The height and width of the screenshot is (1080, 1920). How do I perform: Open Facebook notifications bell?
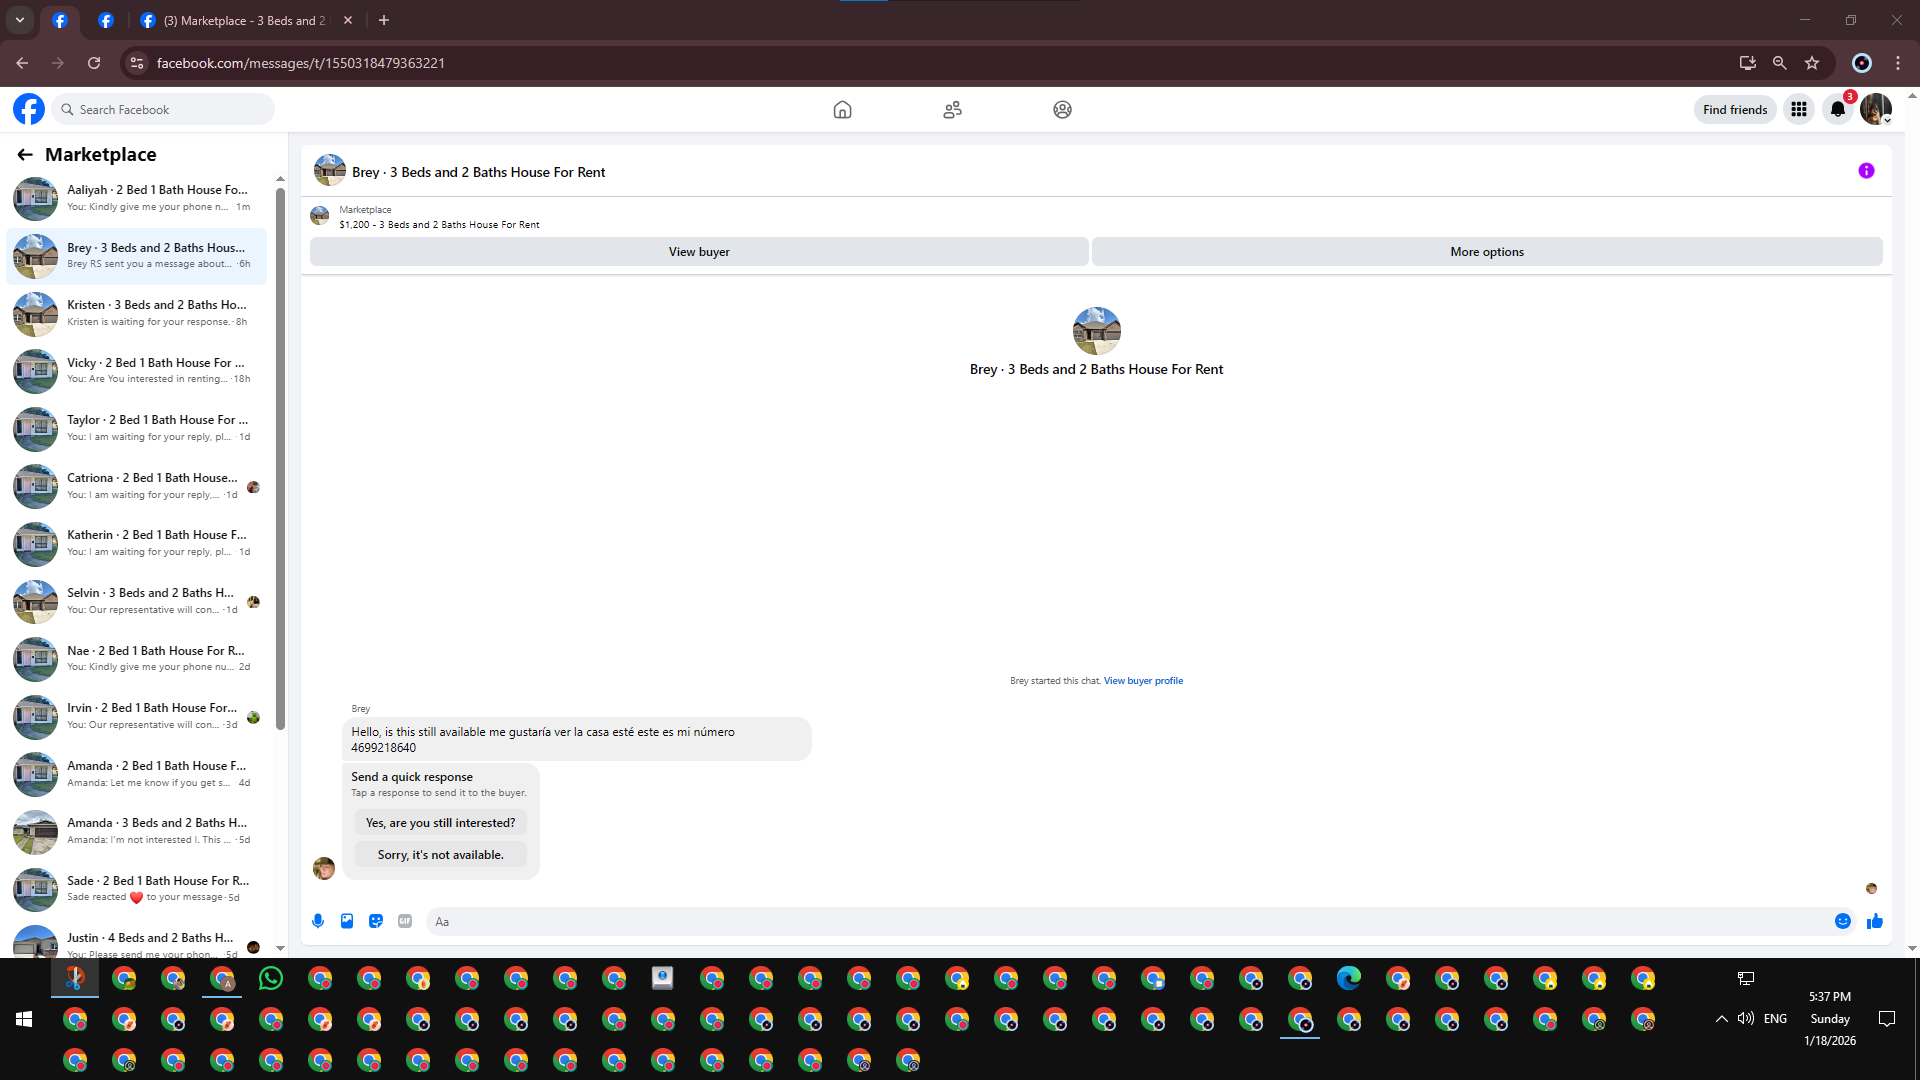click(x=1838, y=110)
